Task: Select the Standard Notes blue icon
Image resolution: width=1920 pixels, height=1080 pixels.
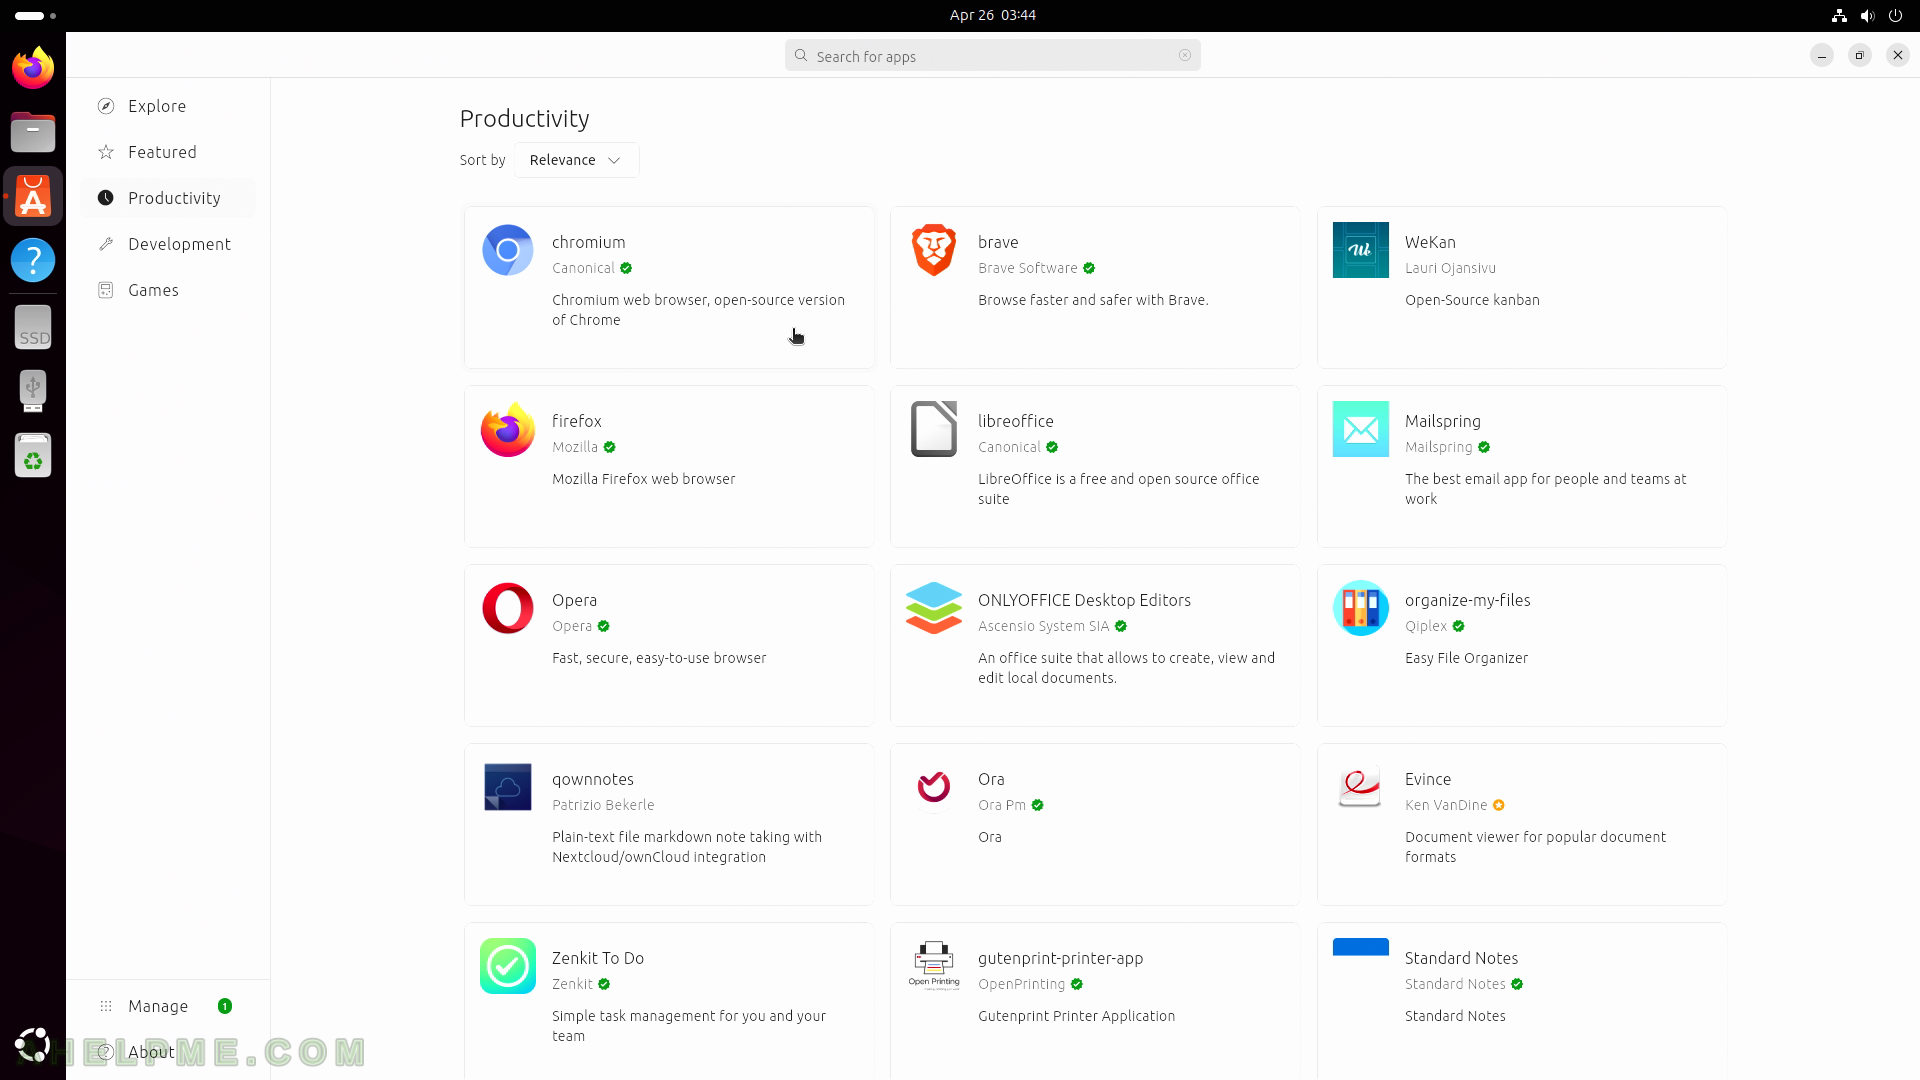Action: [x=1361, y=947]
